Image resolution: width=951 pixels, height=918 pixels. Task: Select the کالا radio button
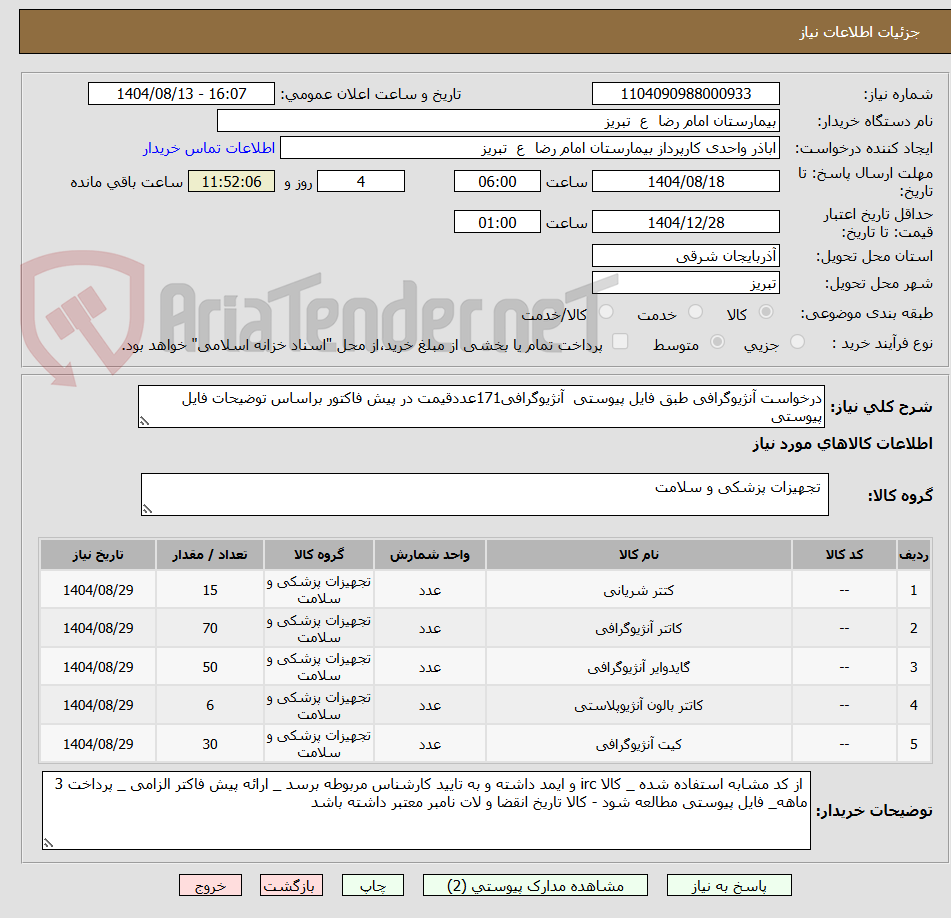click(x=765, y=313)
